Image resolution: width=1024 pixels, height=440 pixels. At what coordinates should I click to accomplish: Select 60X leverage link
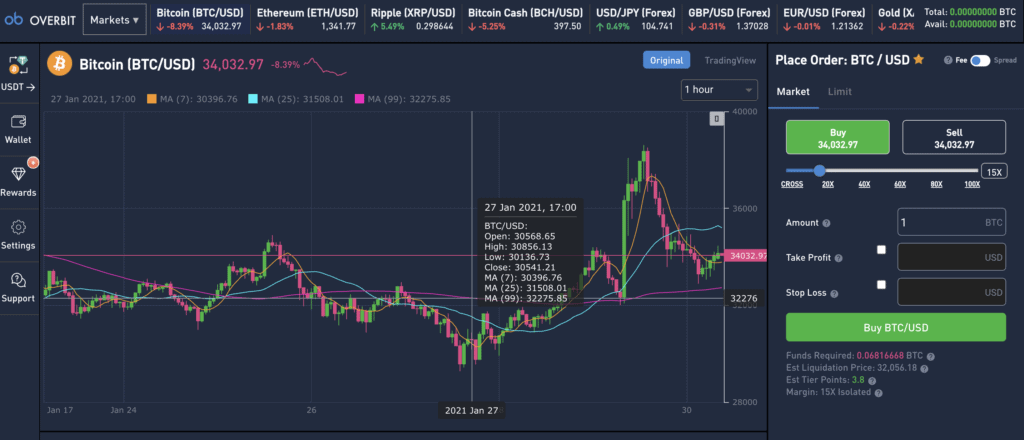(x=900, y=185)
